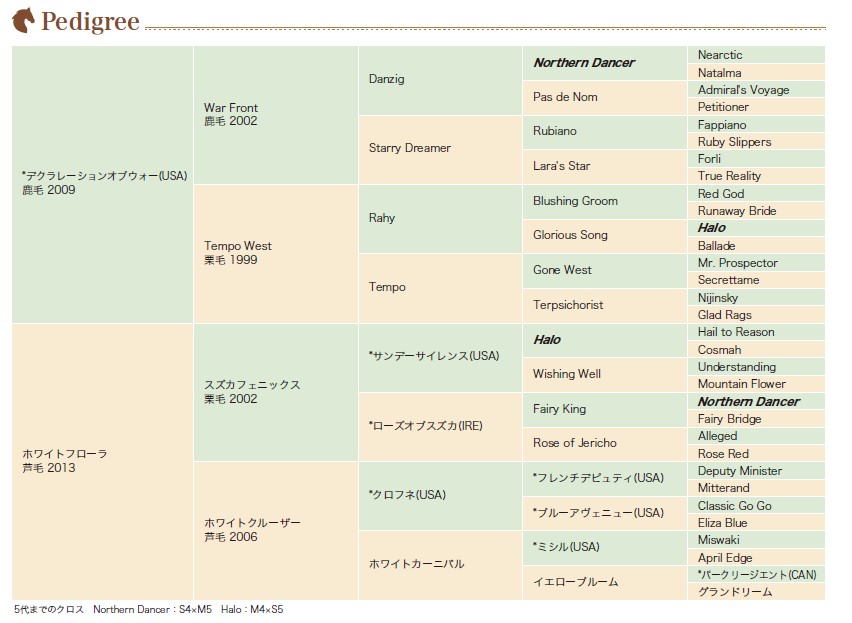852x623 pixels.
Task: Click the Terpsichorist cell
Action: (605, 306)
